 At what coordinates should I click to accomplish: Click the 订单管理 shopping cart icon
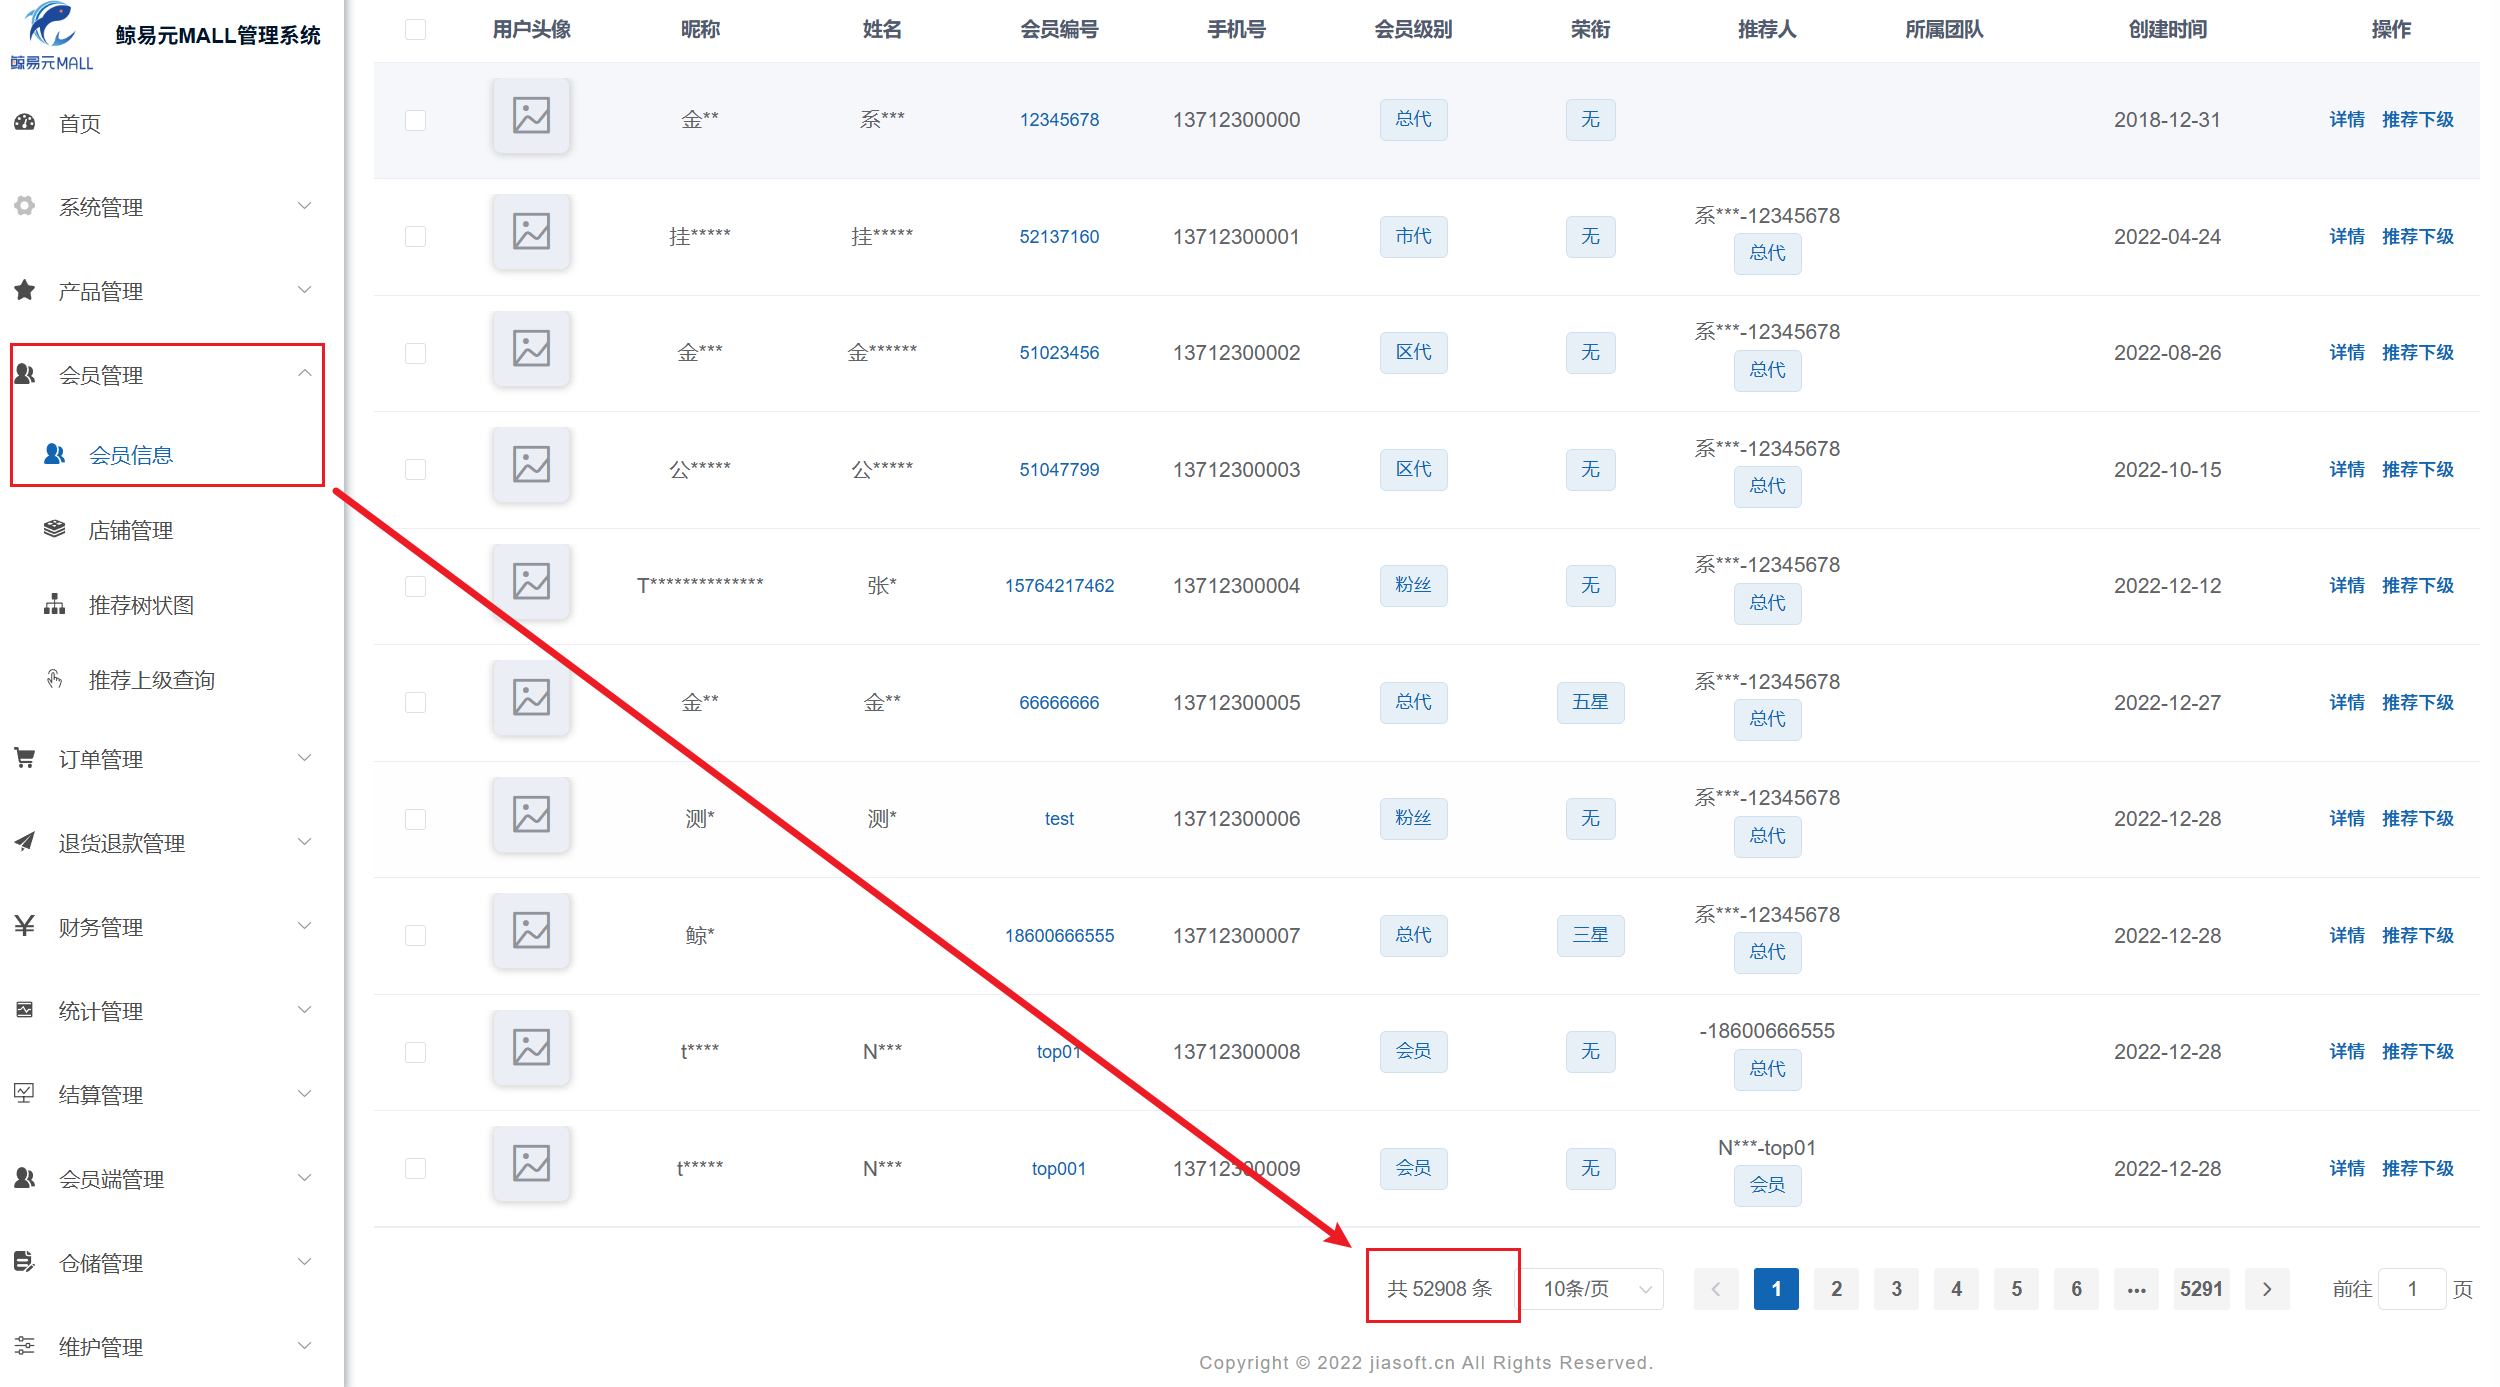[x=25, y=758]
